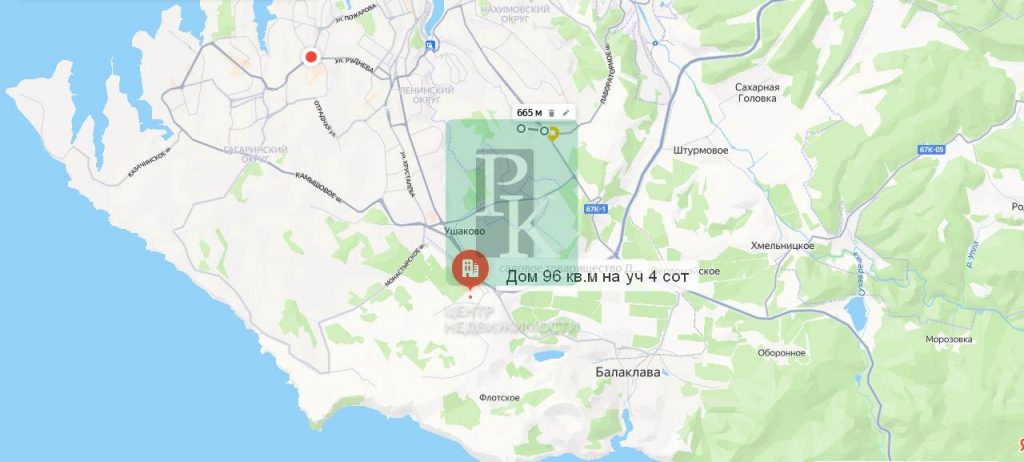Open the Дом 96 кв.м на уч 4 сот label
Viewport: 1024px width, 462px height.
click(597, 278)
